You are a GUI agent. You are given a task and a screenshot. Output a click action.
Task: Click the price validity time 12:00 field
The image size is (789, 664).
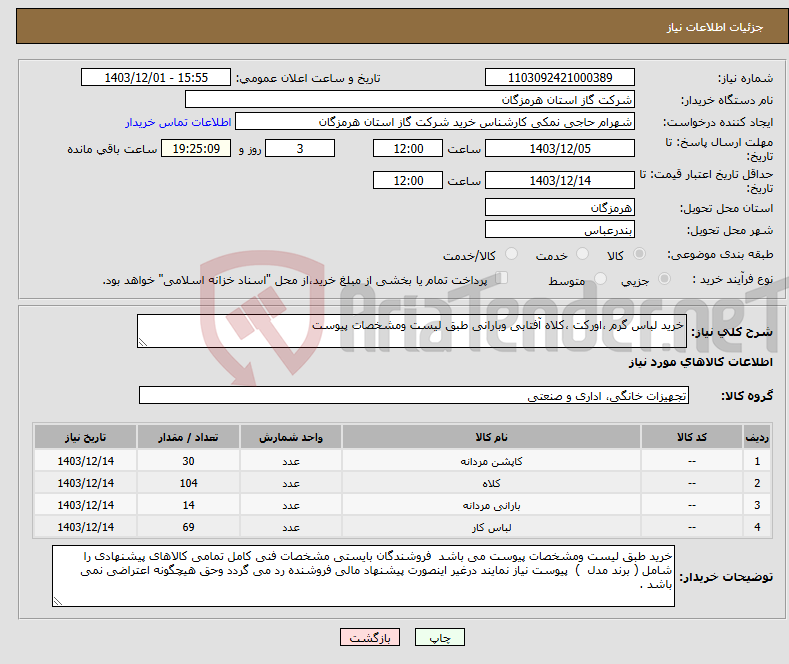408,180
